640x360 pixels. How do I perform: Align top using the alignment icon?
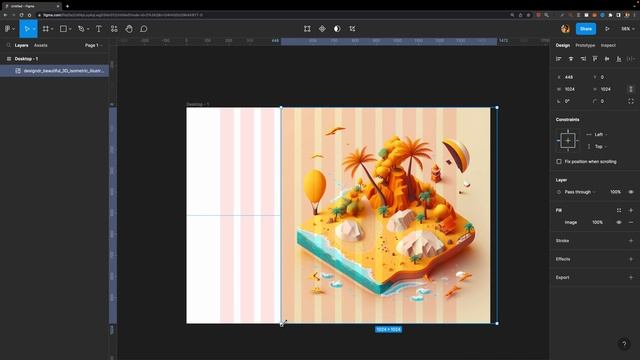595,59
